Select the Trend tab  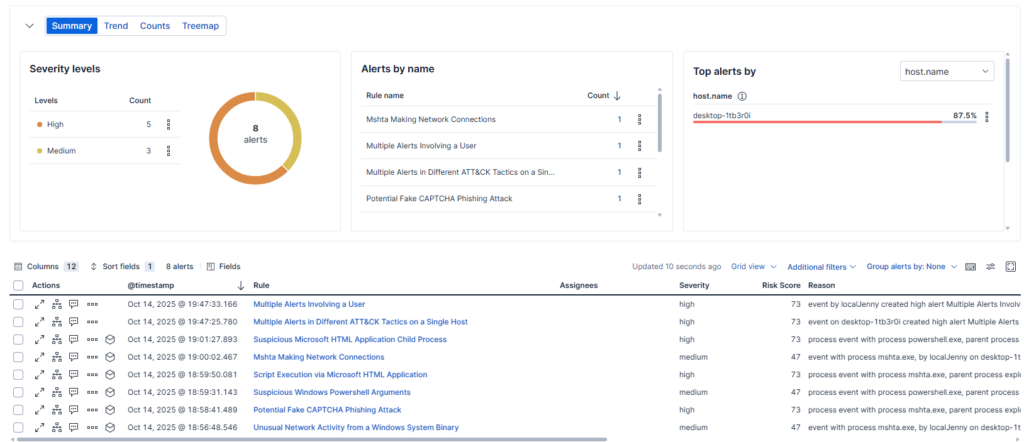click(116, 26)
